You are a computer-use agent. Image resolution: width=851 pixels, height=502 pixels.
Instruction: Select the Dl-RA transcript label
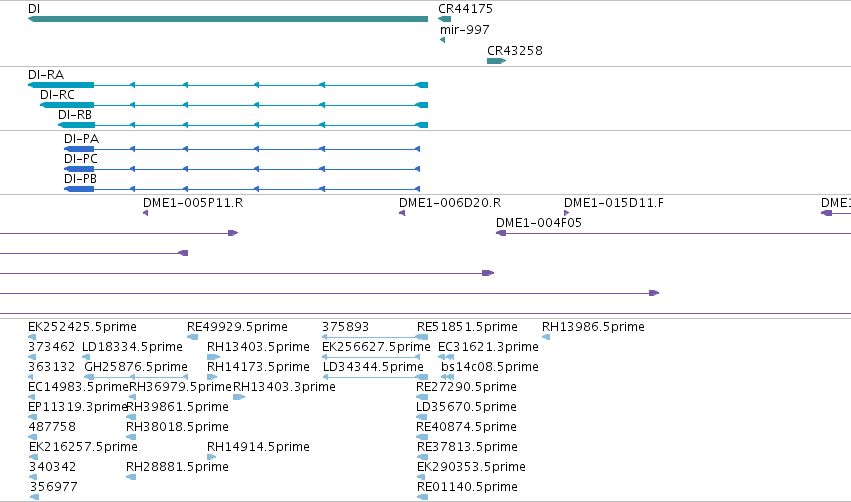click(46, 74)
